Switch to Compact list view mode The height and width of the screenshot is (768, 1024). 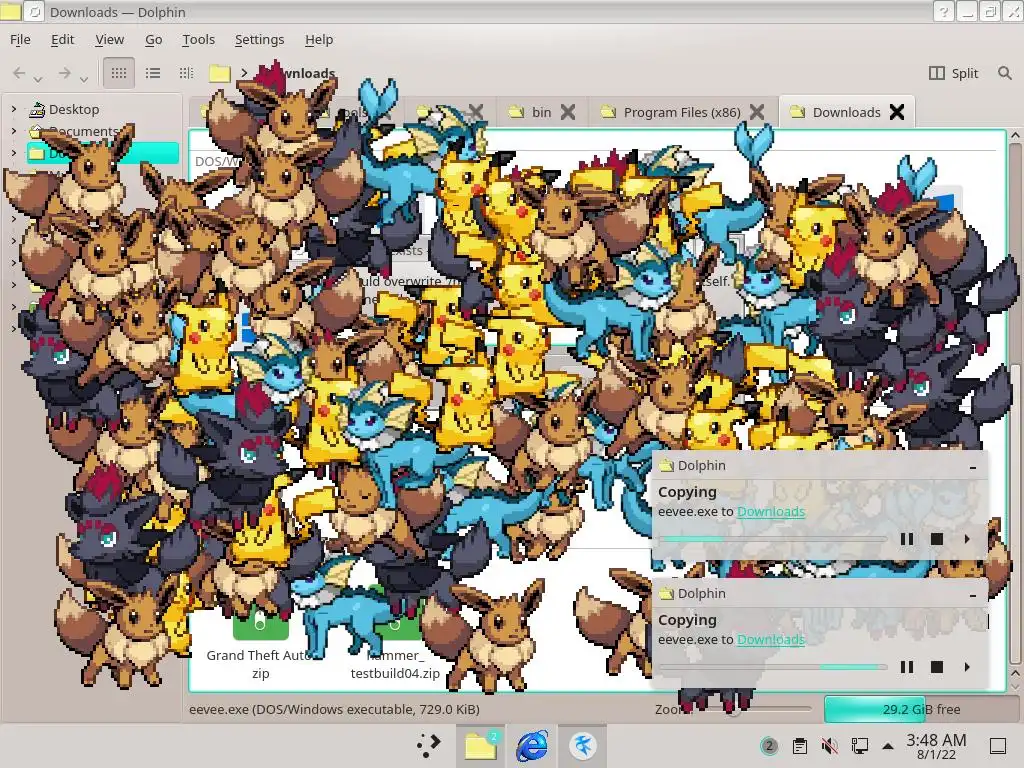tap(153, 73)
